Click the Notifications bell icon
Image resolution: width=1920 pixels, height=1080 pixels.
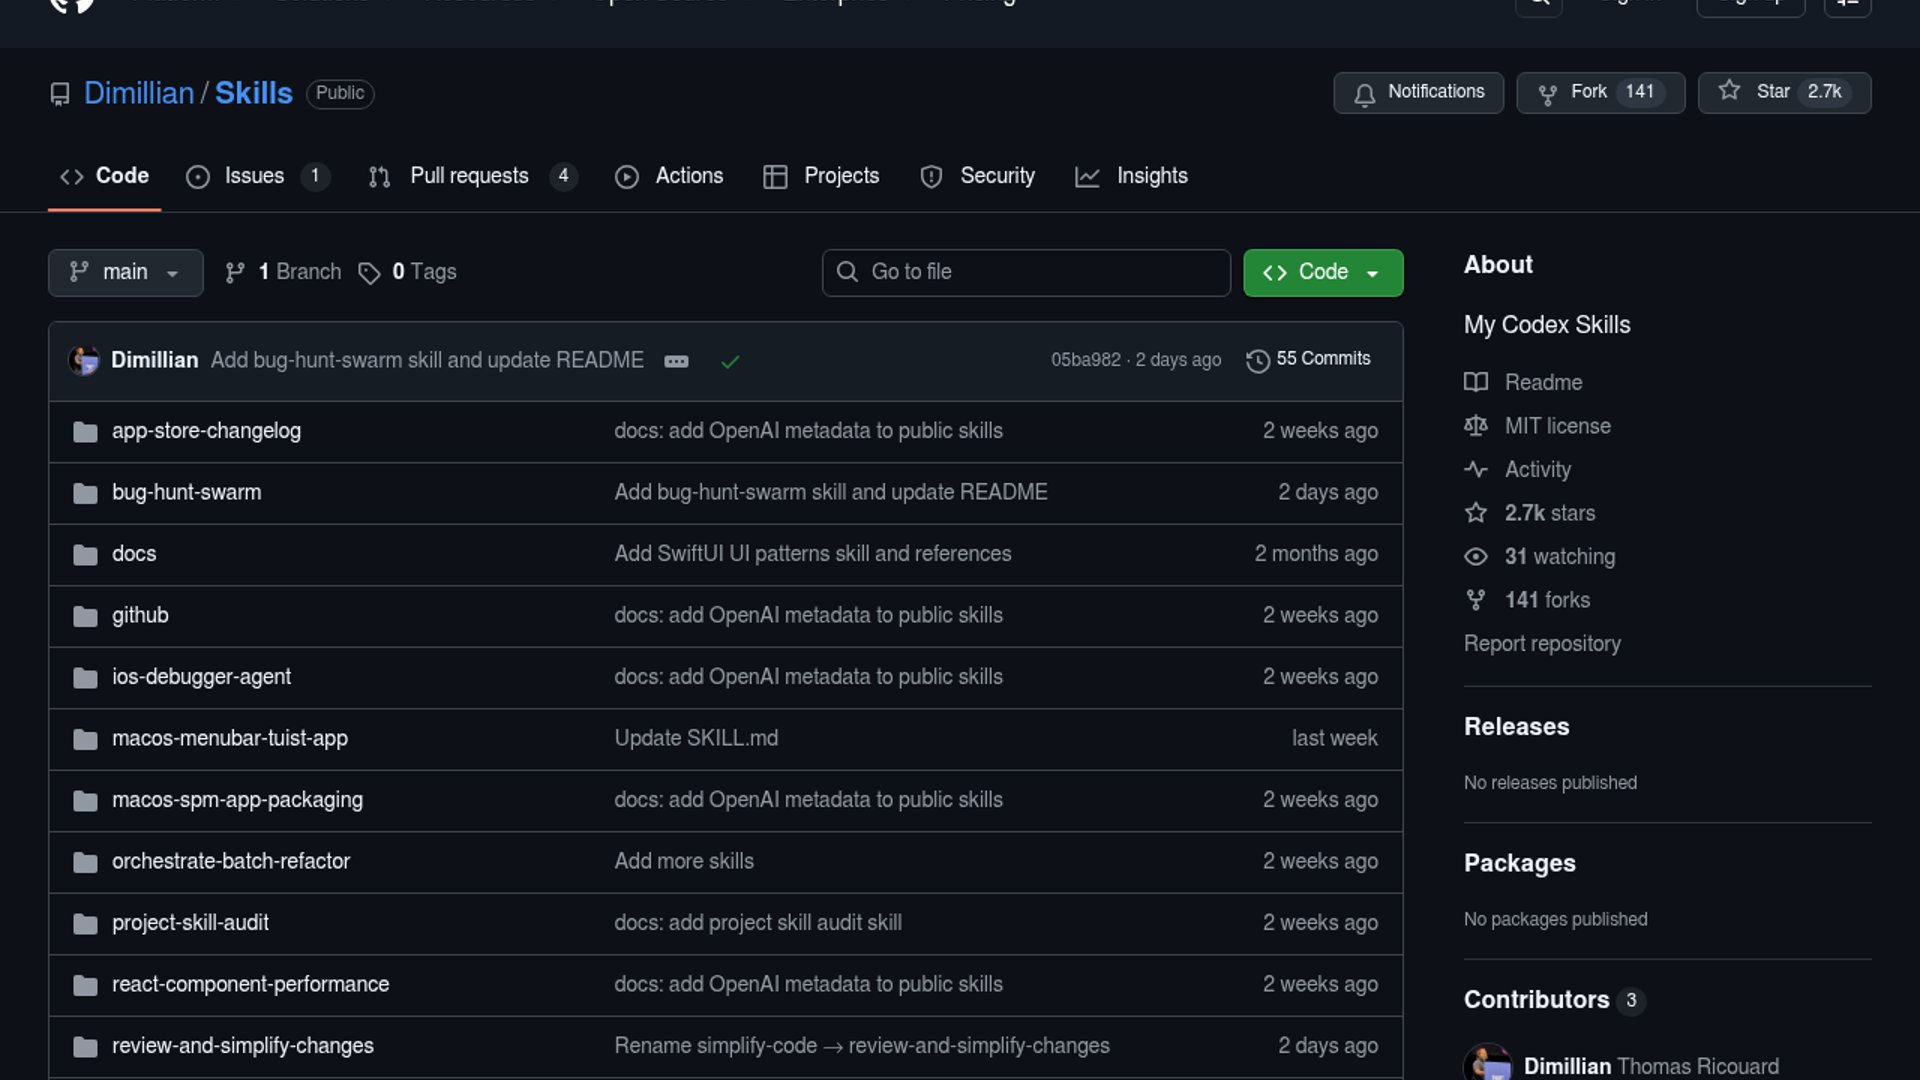coord(1364,94)
